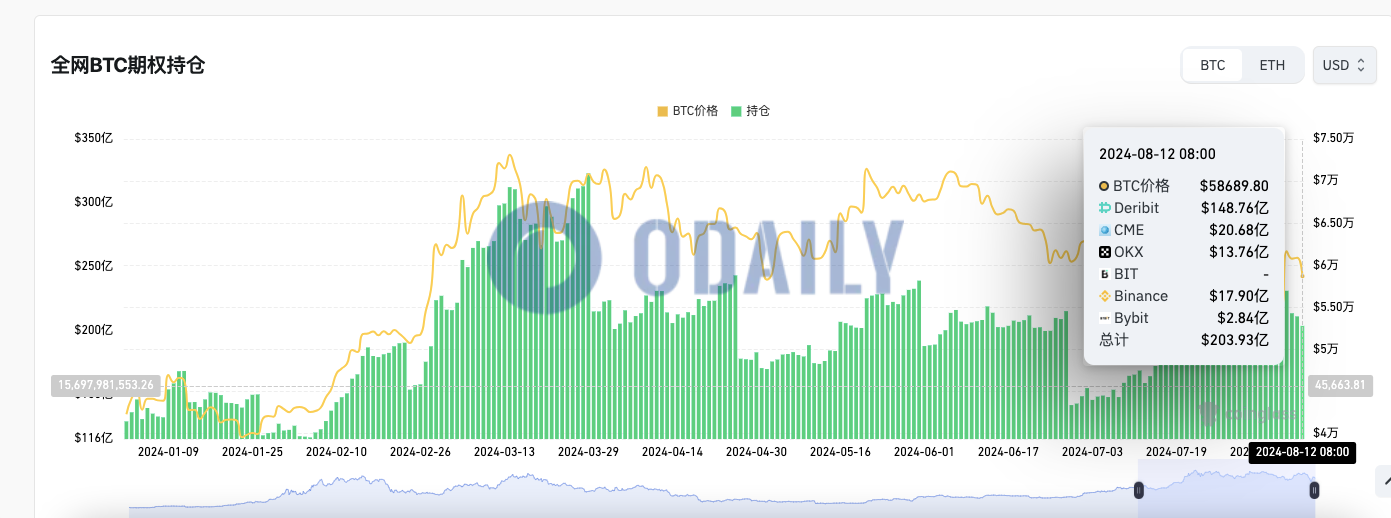Click the left axis marker 15,697,981,553.26
The image size is (1391, 518).
tap(105, 384)
